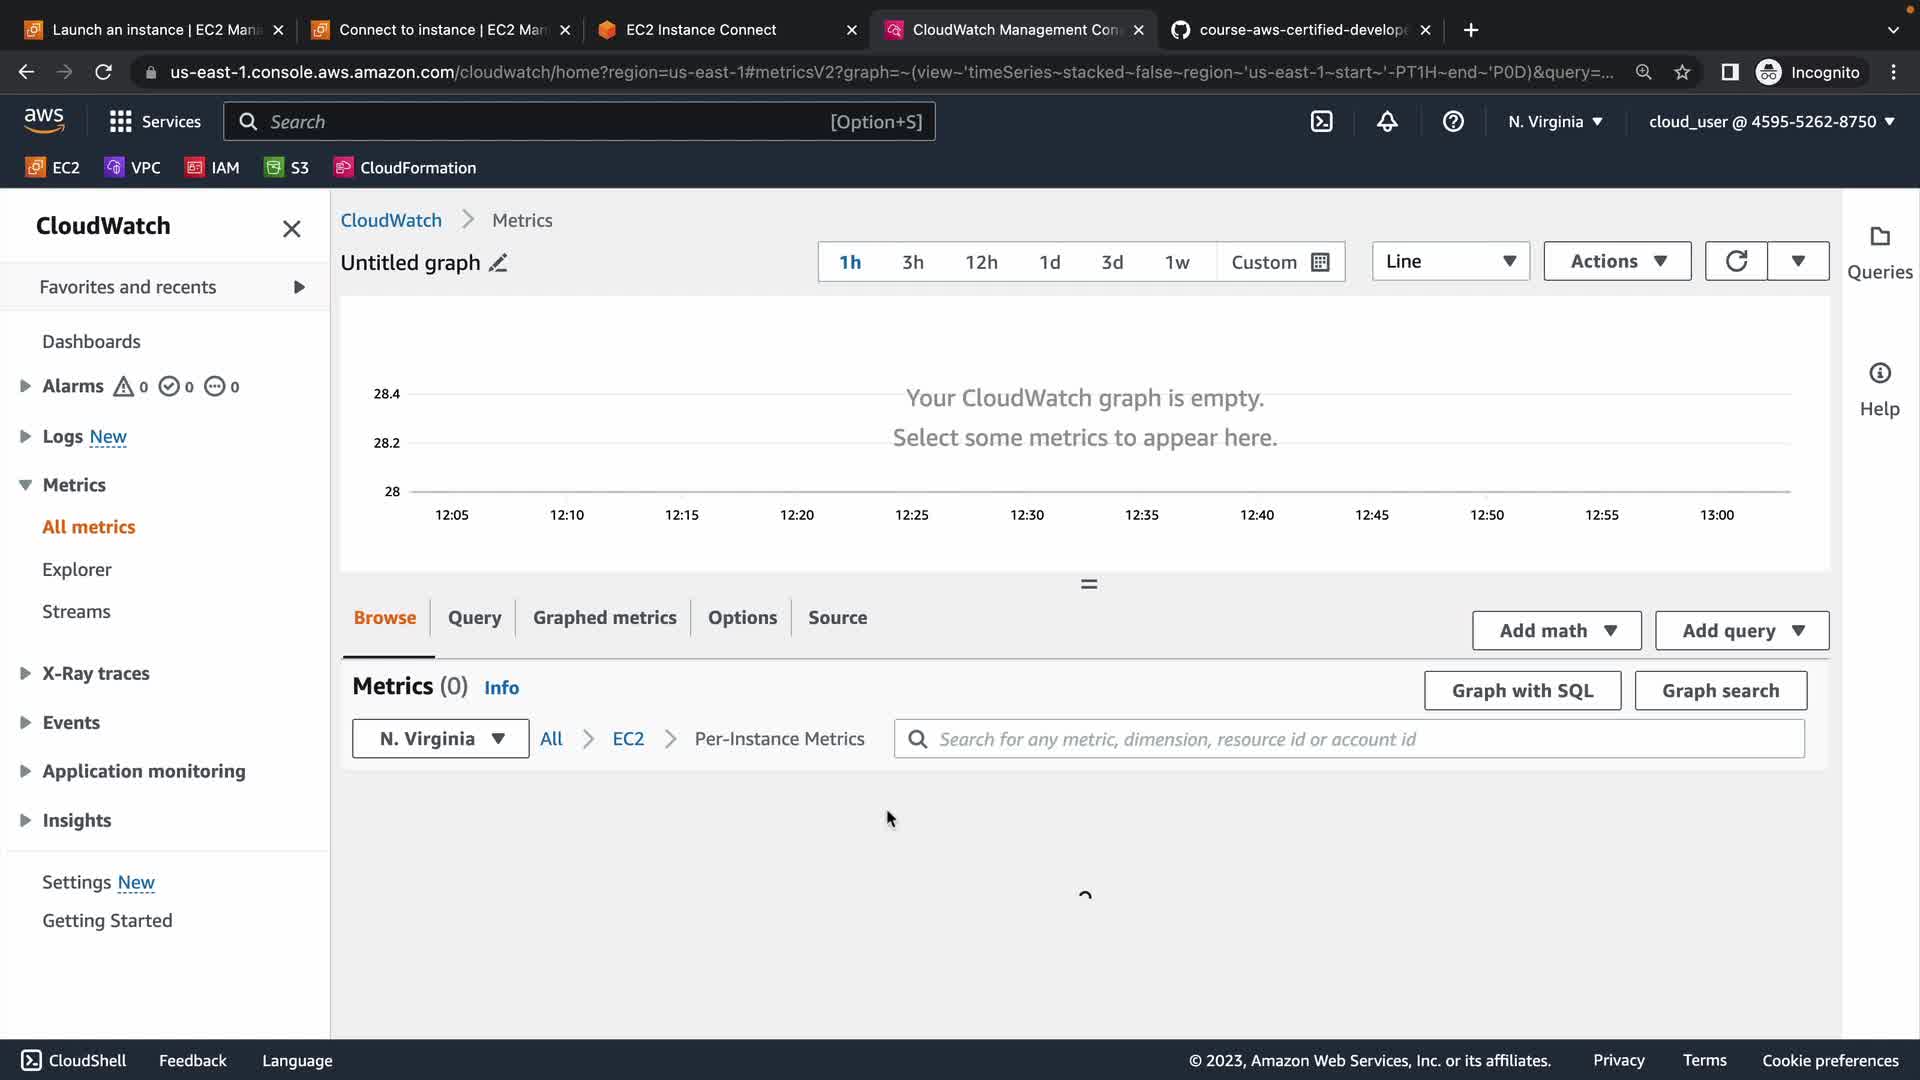
Task: Open the Add math dropdown
Action: point(1556,631)
